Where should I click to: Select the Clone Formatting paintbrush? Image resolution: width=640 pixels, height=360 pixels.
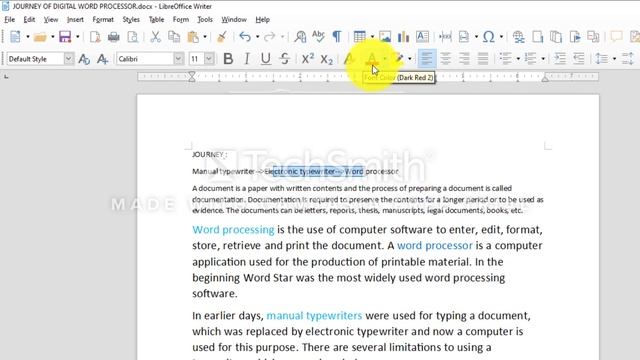(x=222, y=37)
